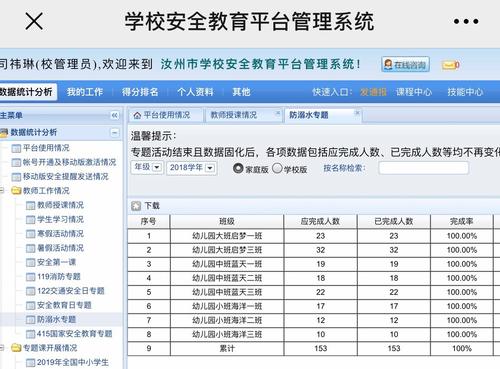Click the download icon beside 下载
Image resolution: width=500 pixels, height=369 pixels.
(136, 206)
